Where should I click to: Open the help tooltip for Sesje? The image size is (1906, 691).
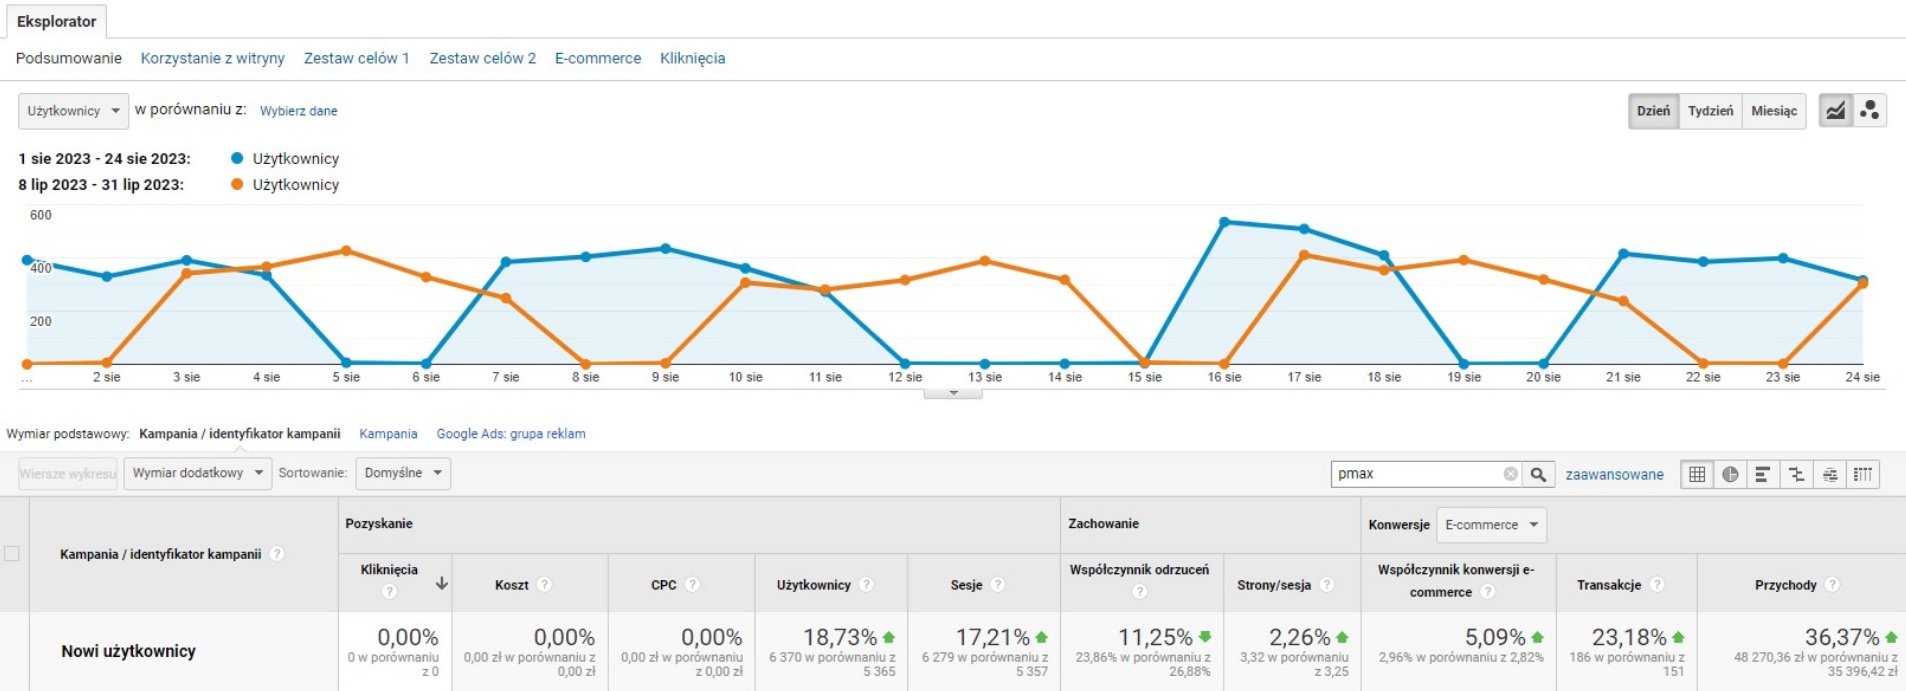(x=997, y=585)
